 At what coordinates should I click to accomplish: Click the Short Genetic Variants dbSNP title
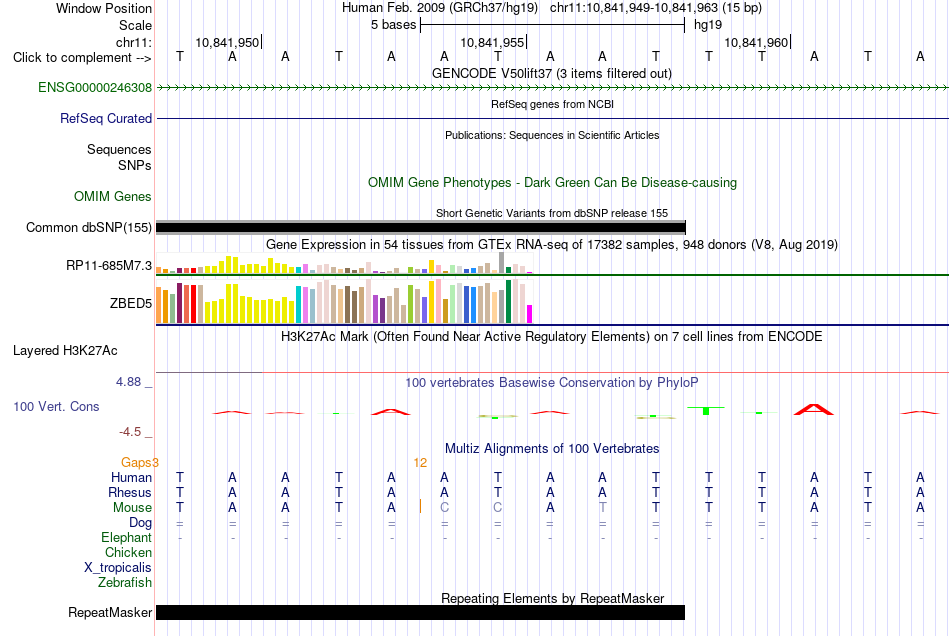[x=552, y=213]
